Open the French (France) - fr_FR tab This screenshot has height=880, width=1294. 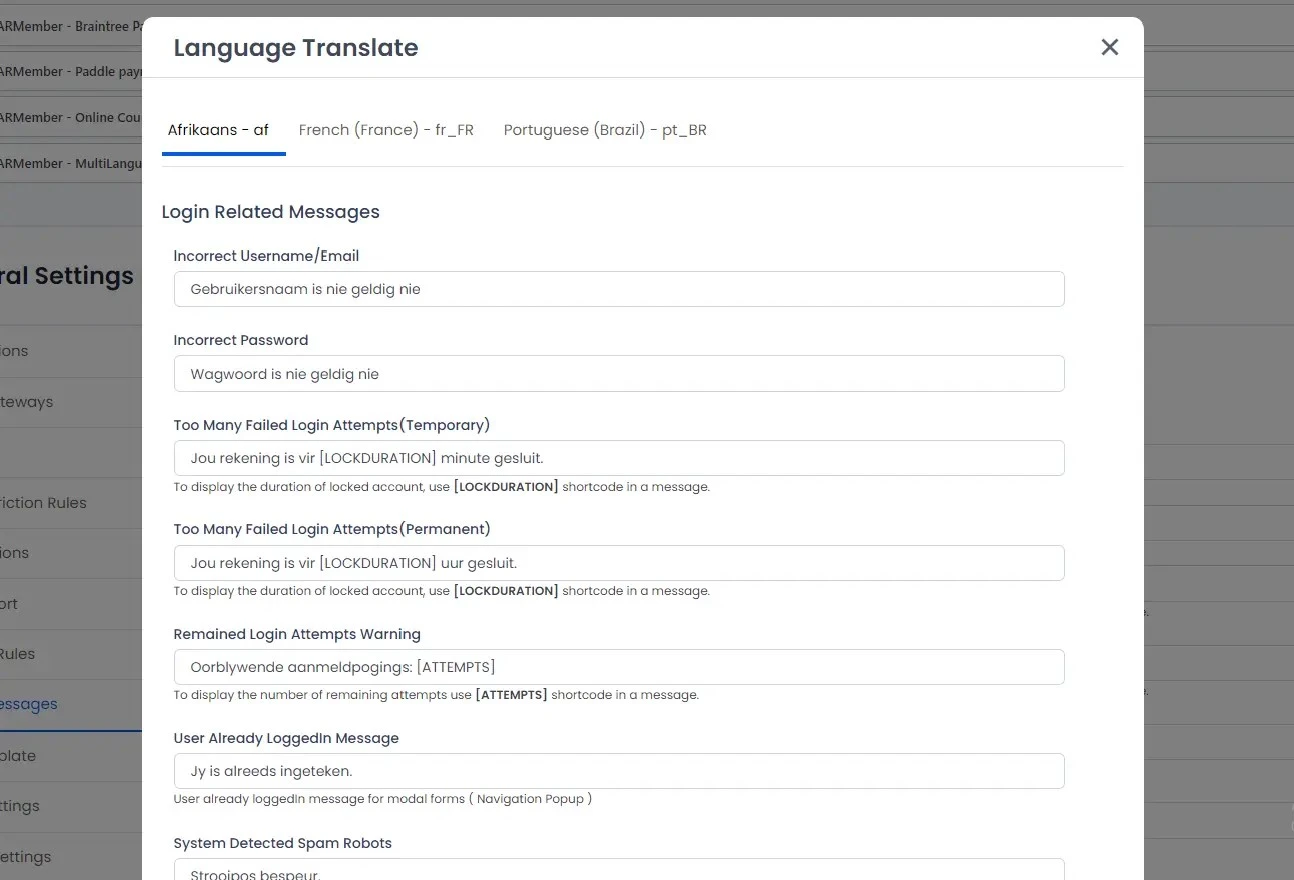click(x=386, y=130)
